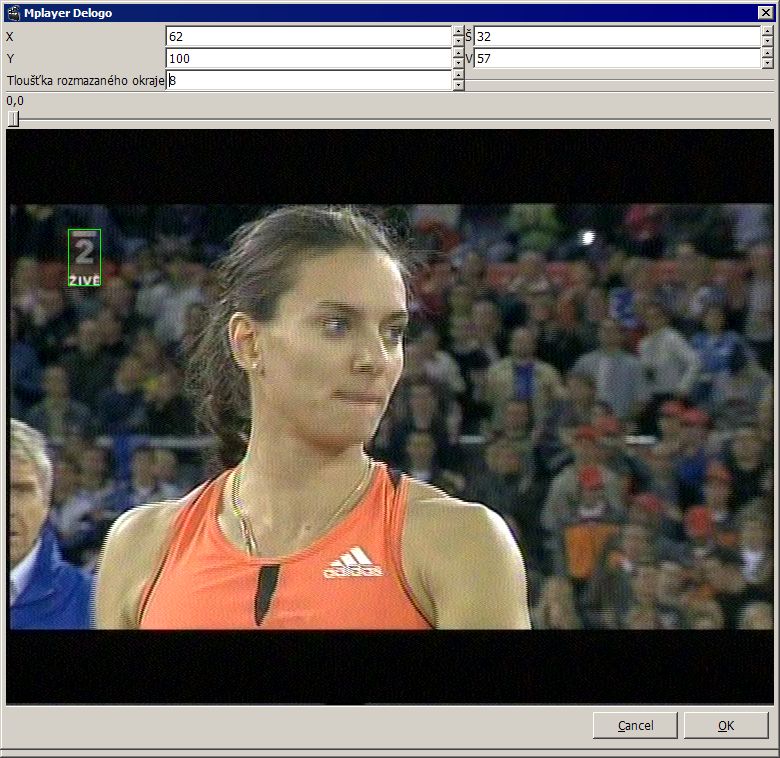
Task: Click the Tloušťka rozmazaného okraje field
Action: tap(308, 80)
